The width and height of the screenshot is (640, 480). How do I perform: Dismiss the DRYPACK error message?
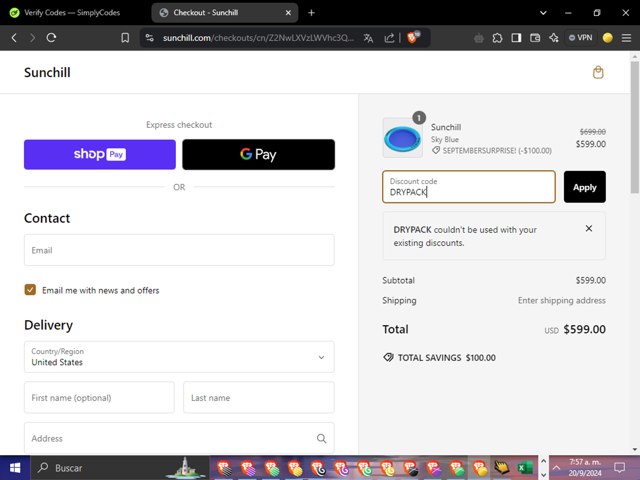[x=589, y=228]
